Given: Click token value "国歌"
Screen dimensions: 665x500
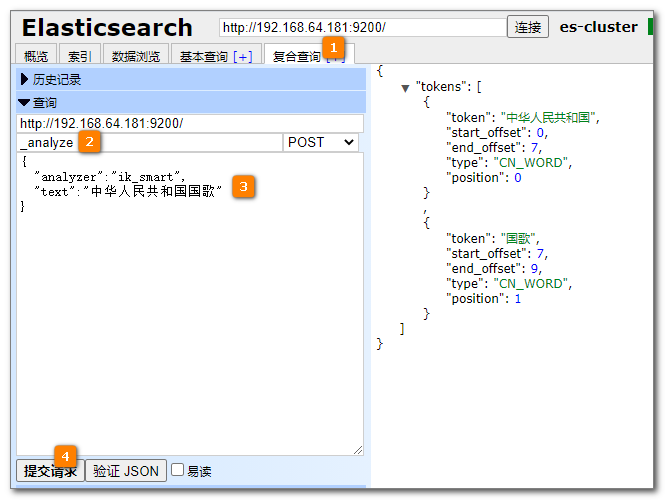Looking at the screenshot, I should 518,238.
